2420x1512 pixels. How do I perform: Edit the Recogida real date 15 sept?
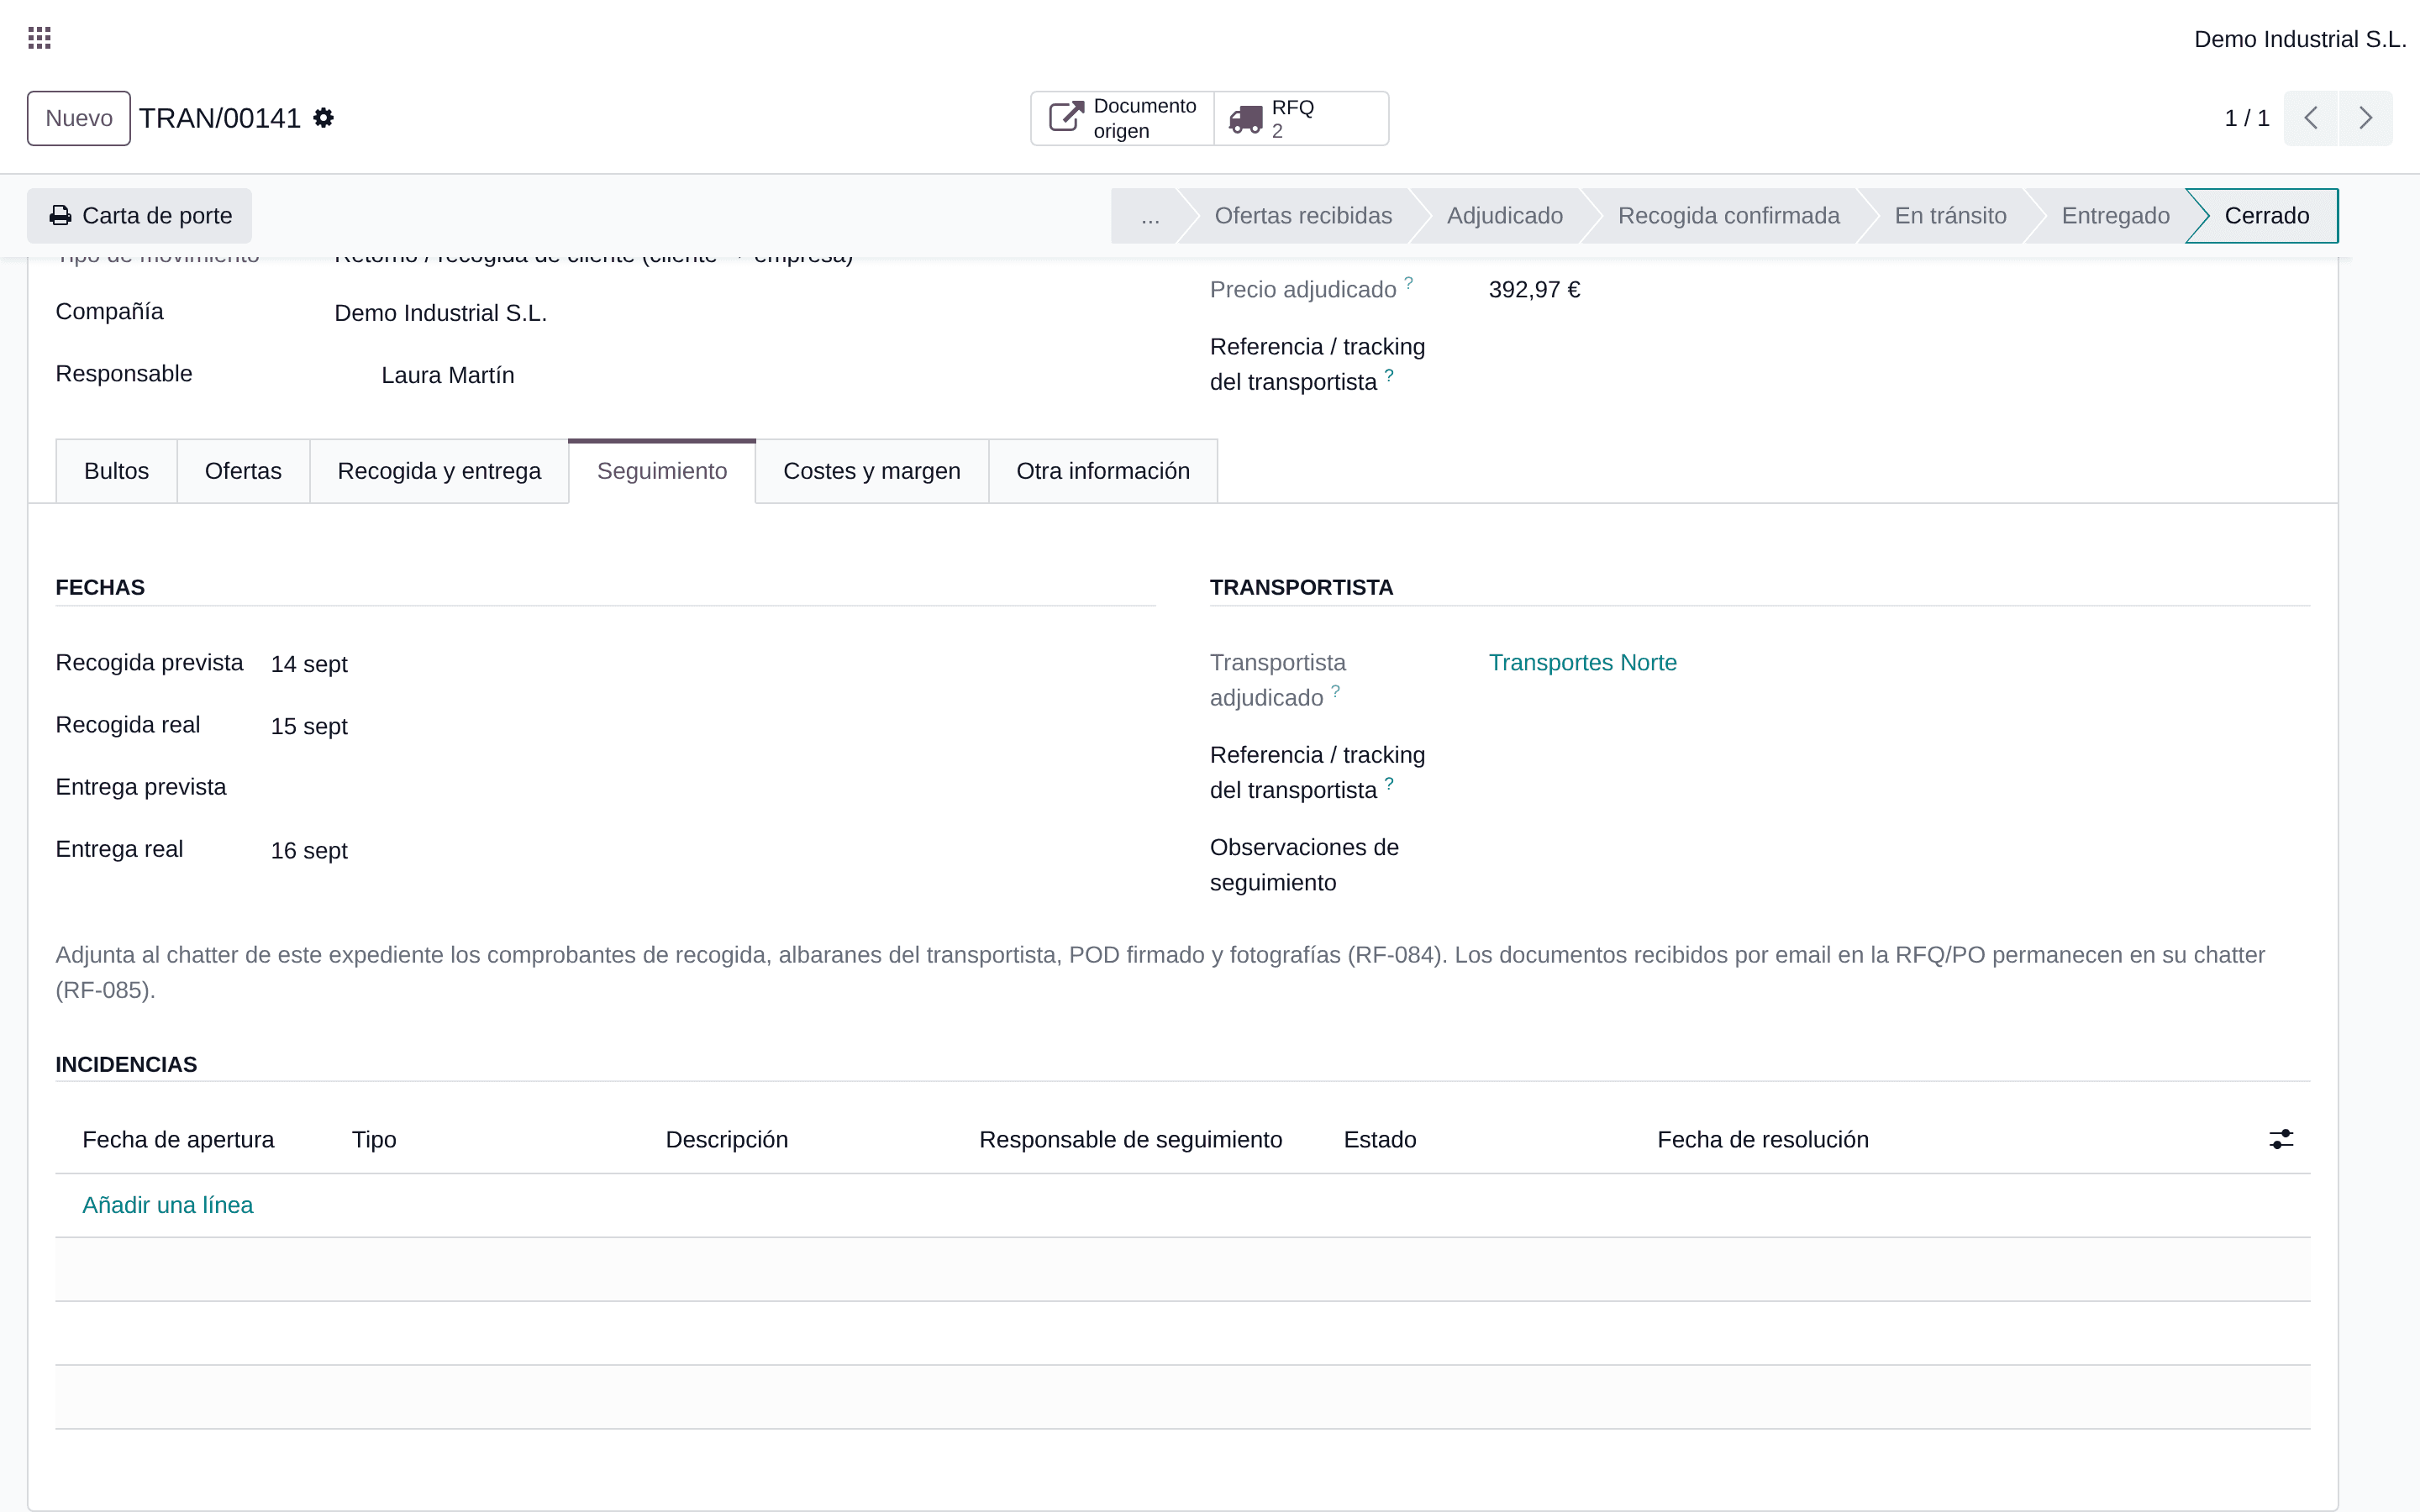[309, 726]
